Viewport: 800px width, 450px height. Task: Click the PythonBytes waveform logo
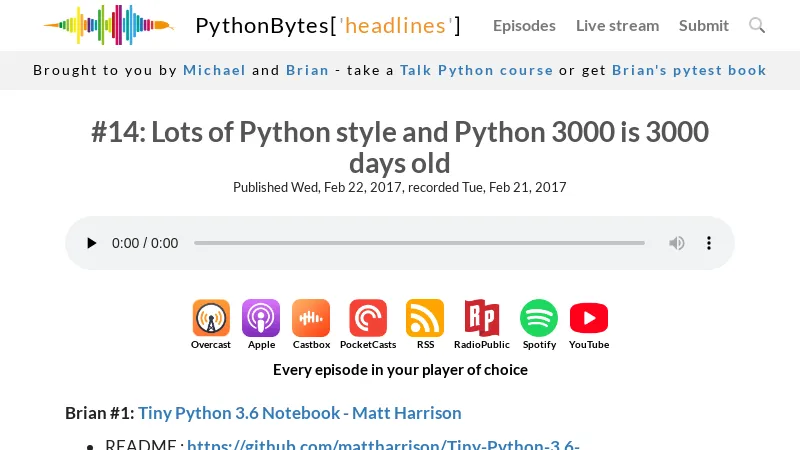[x=108, y=25]
